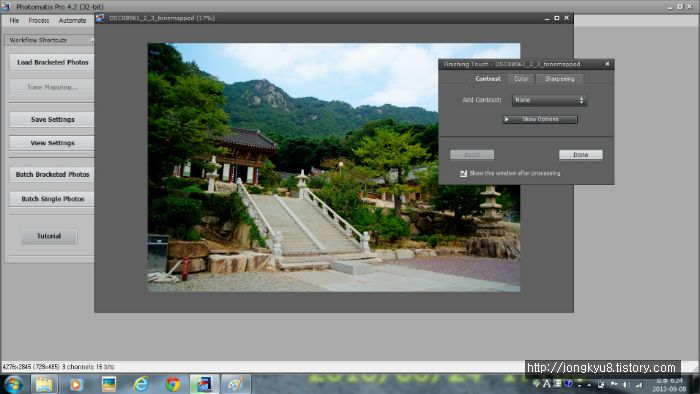Click the disabled Reset button
This screenshot has width=700, height=394.
(x=472, y=154)
